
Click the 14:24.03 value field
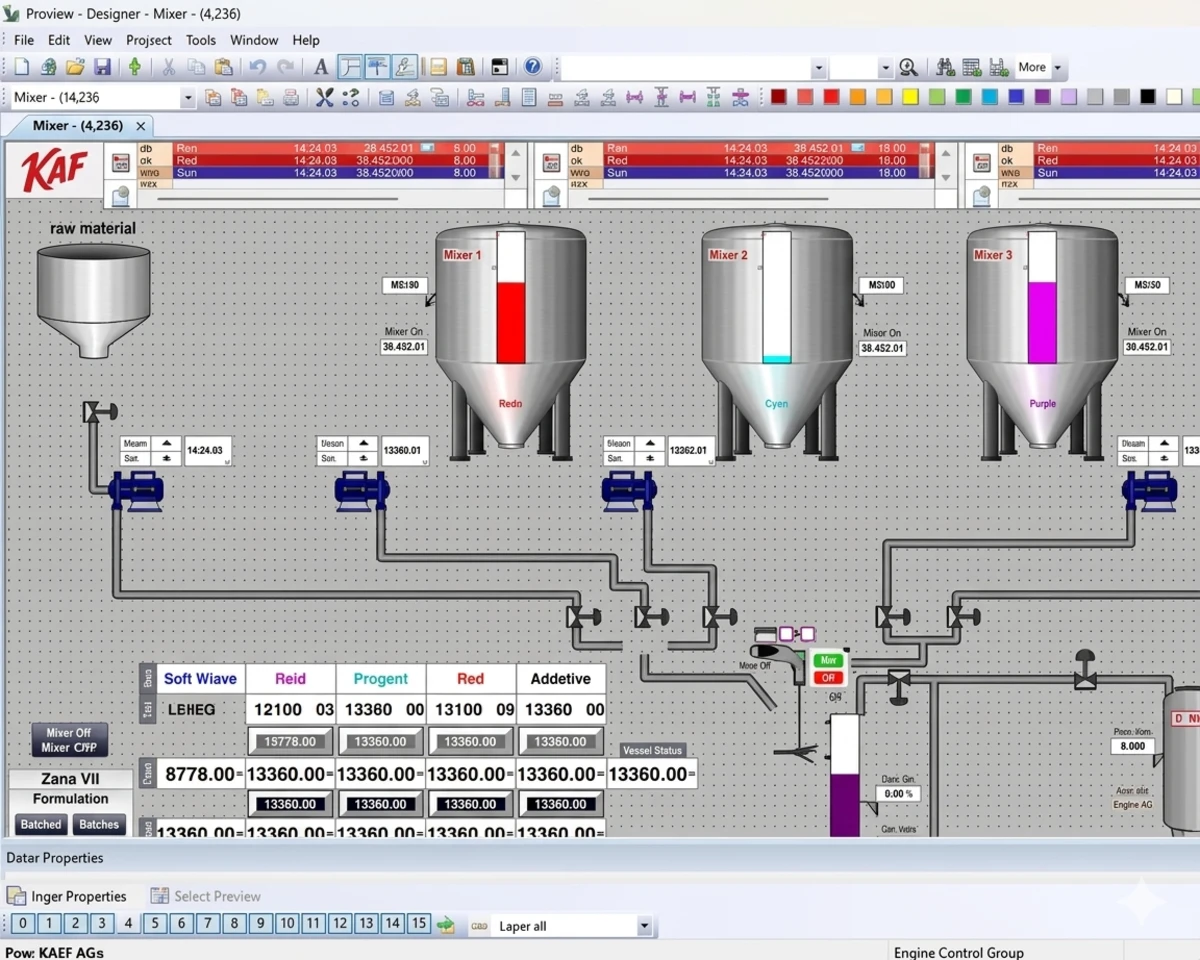point(207,451)
